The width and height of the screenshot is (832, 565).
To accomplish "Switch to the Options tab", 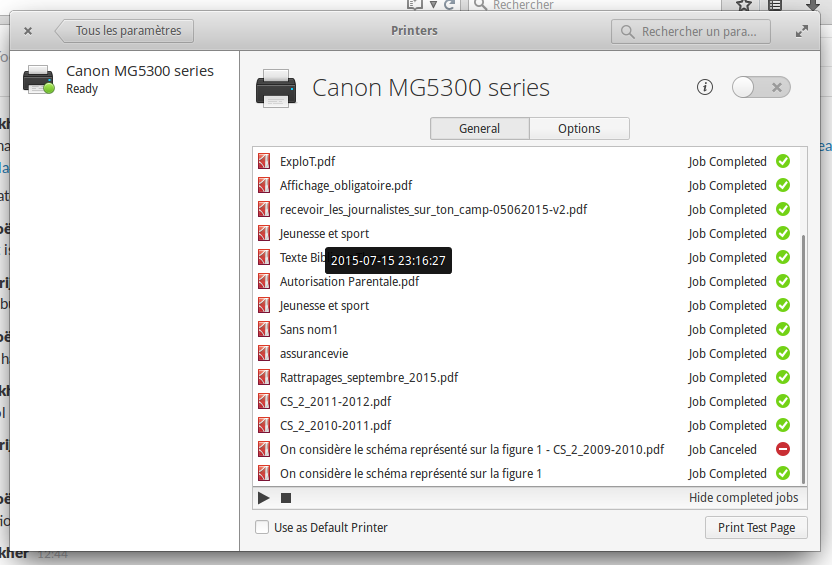I will click(579, 128).
